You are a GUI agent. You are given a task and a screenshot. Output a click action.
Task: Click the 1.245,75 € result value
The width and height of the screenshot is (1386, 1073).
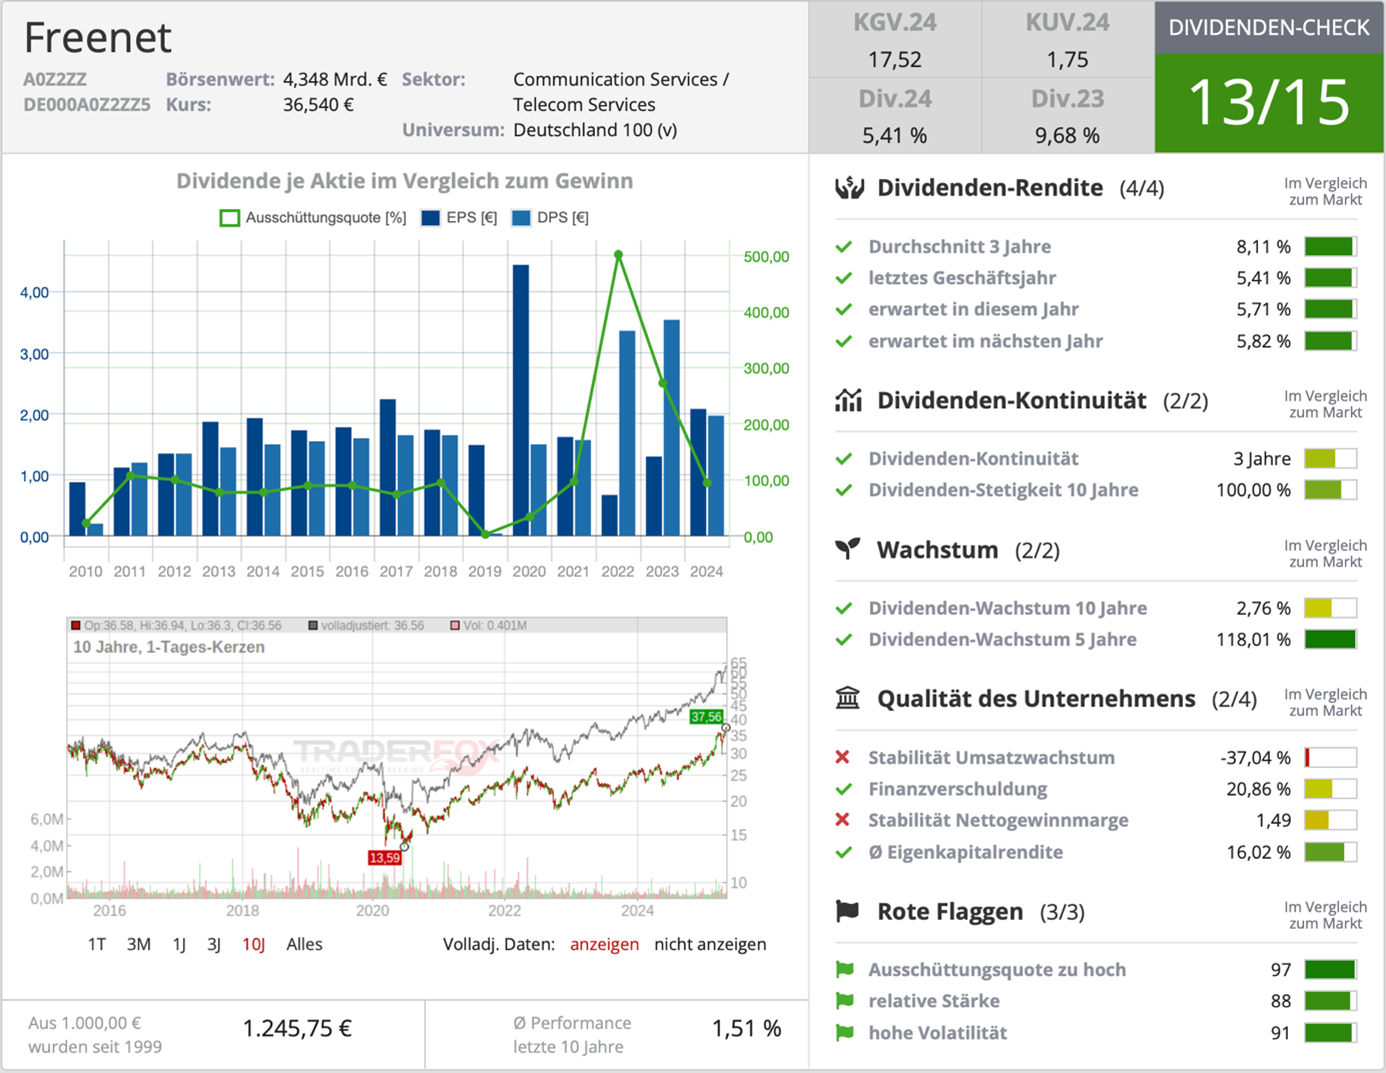(x=297, y=1028)
